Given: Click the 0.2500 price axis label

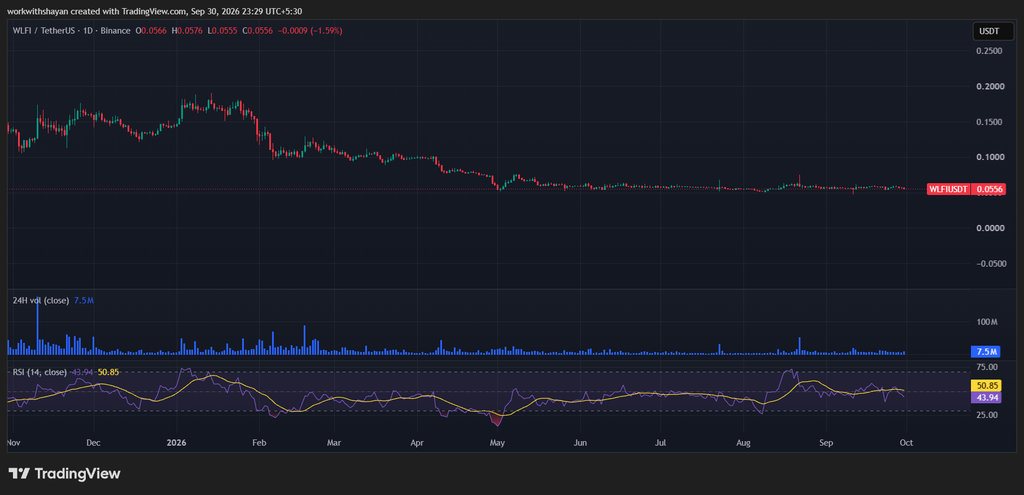Looking at the screenshot, I should click(x=987, y=51).
